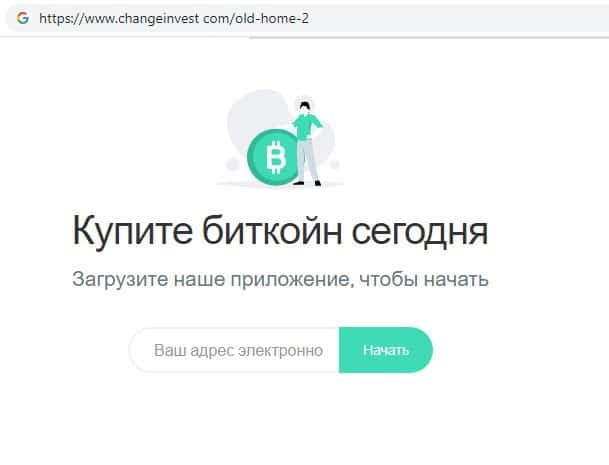
Task: Click 'чтобы начать' at the subtitle end
Action: click(x=424, y=279)
